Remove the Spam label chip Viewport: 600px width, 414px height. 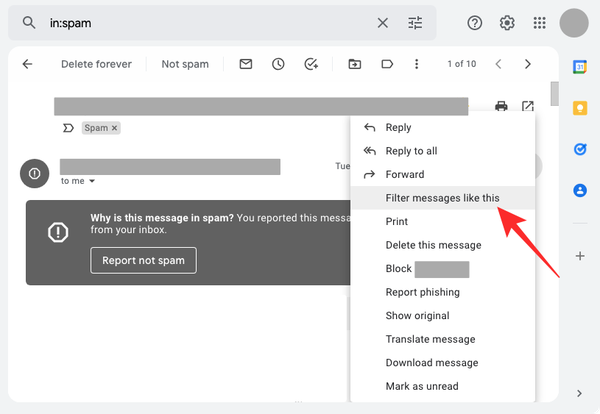click(x=114, y=128)
